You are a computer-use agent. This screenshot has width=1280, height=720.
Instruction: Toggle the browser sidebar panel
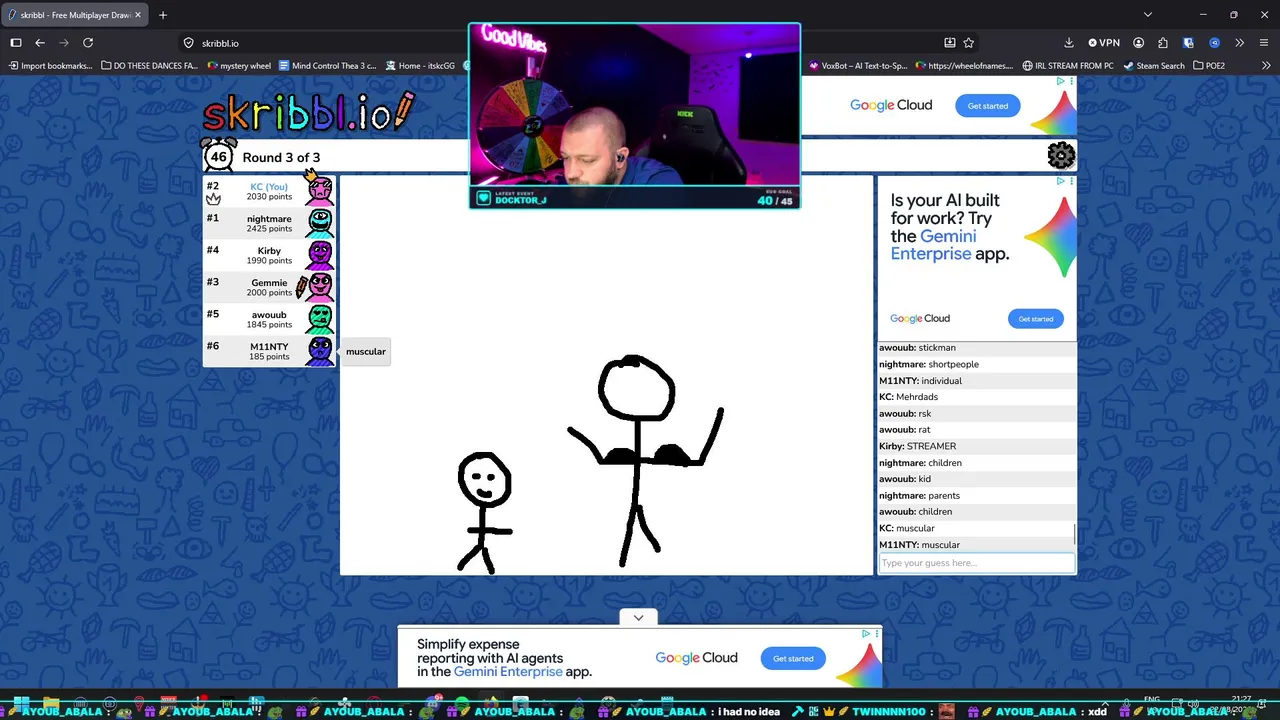16,43
